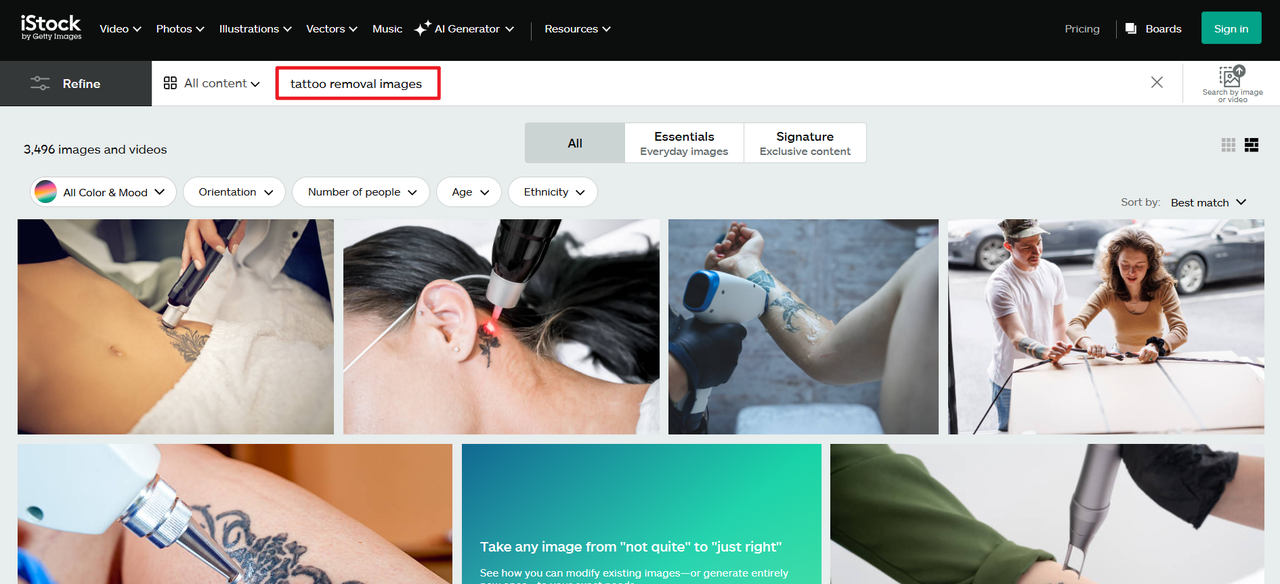Open the AI Generator menu
The width and height of the screenshot is (1280, 584).
click(x=465, y=29)
